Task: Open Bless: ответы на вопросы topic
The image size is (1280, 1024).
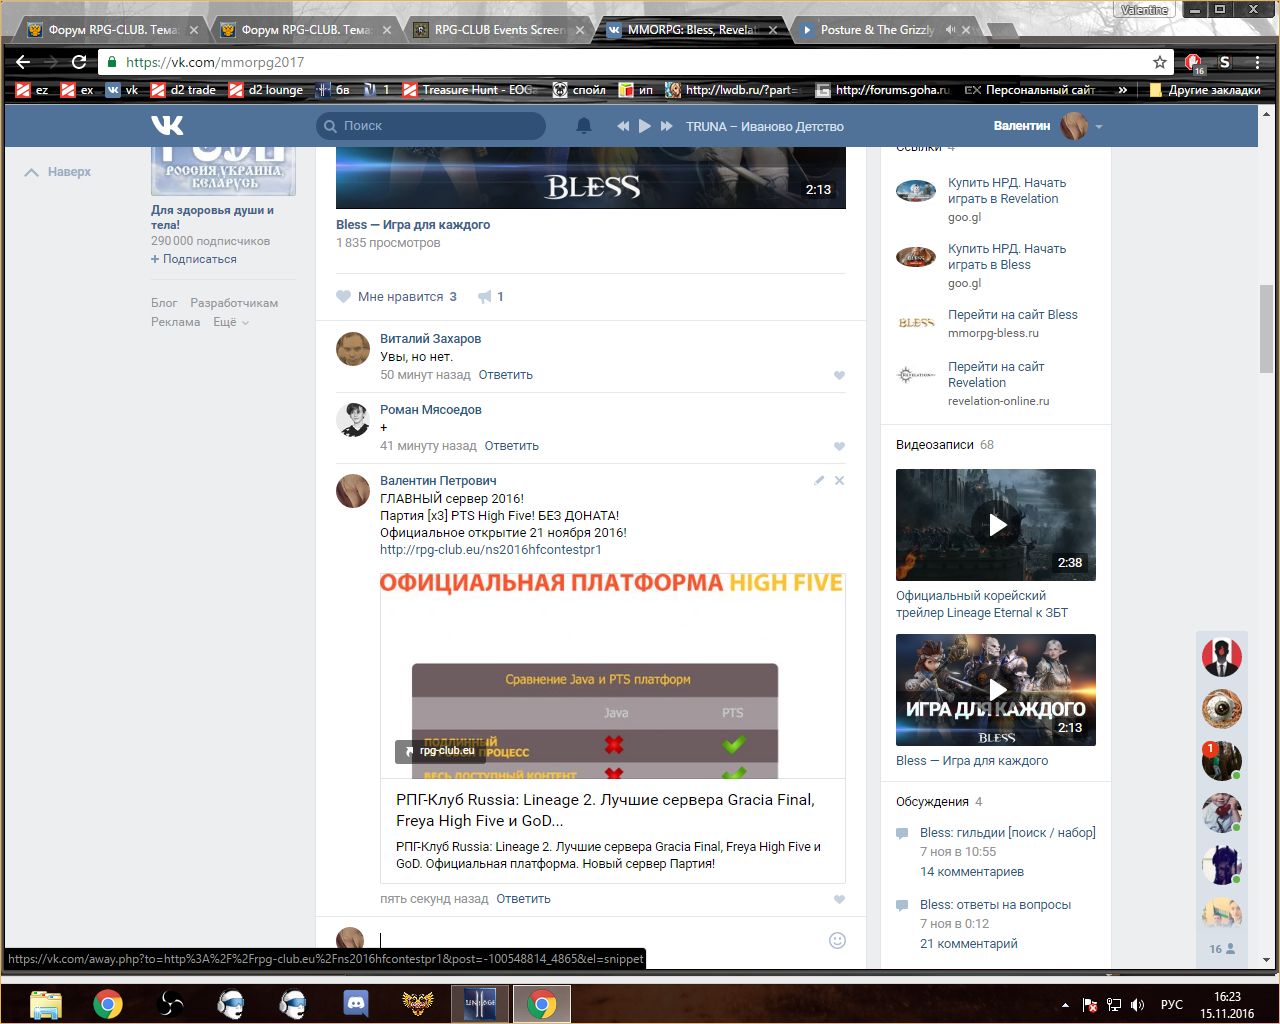Action: (x=995, y=905)
